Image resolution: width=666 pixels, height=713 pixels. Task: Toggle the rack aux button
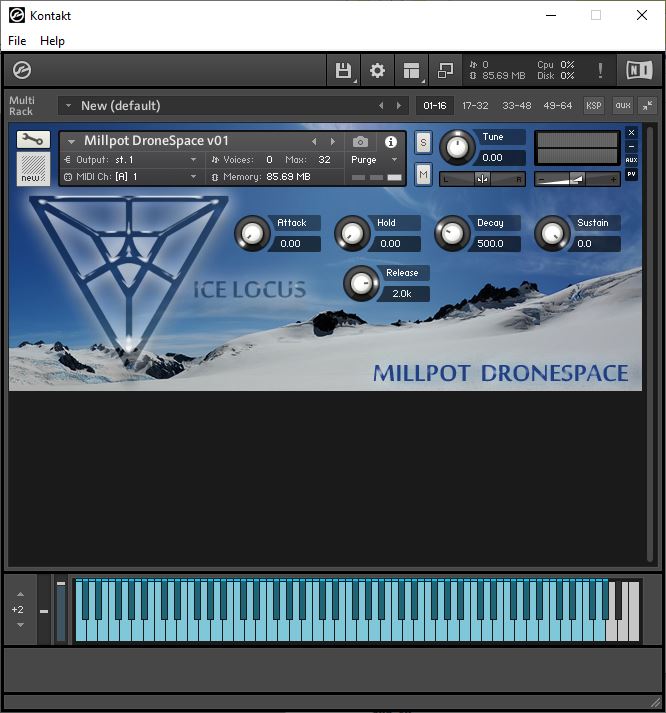click(623, 105)
